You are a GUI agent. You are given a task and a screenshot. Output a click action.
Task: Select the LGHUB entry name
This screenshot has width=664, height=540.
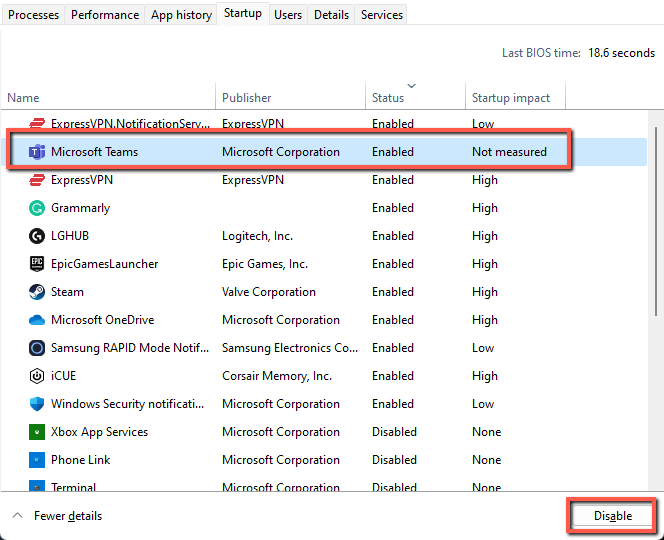pyautogui.click(x=70, y=235)
